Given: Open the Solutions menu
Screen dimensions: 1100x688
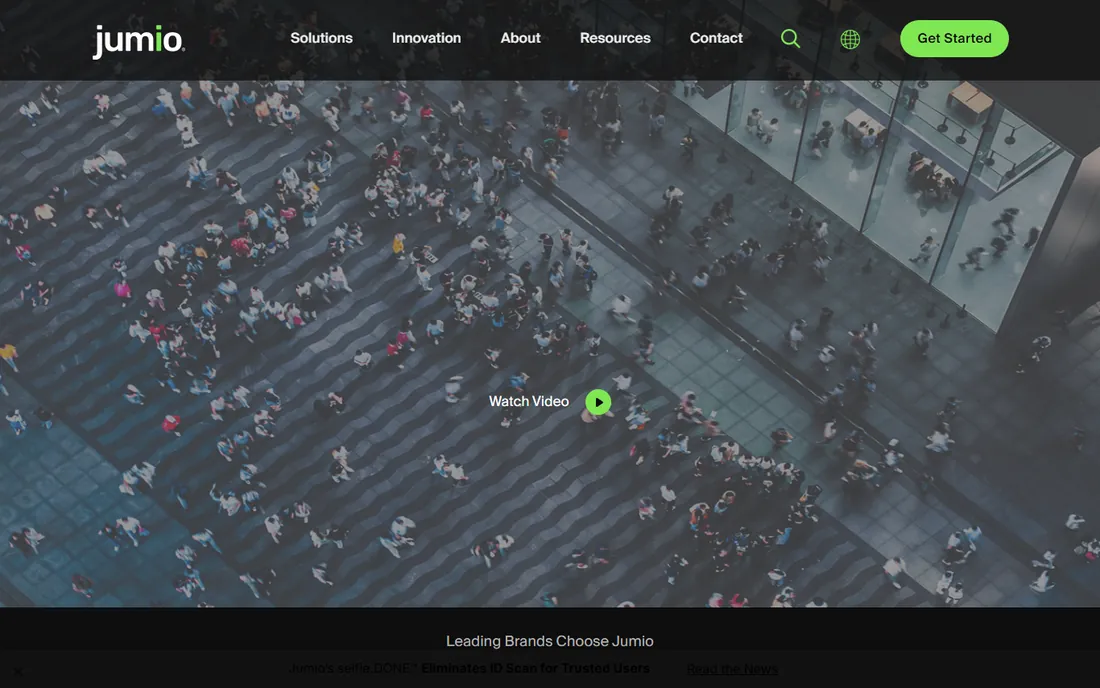Looking at the screenshot, I should click(321, 38).
